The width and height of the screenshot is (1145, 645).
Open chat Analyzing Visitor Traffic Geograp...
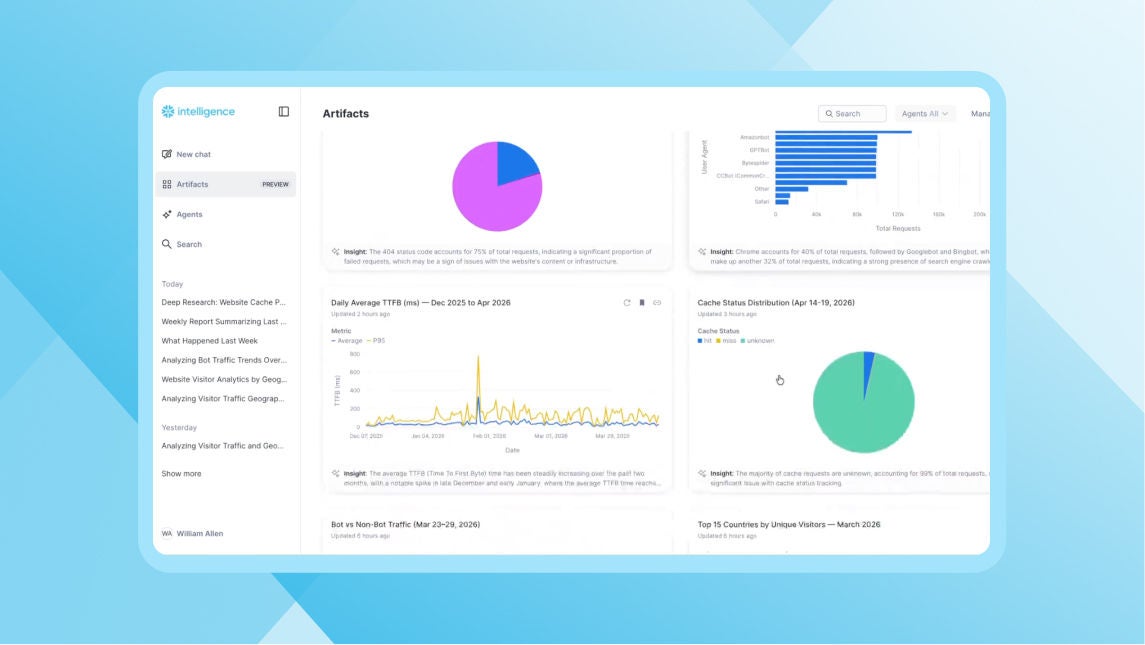point(223,399)
